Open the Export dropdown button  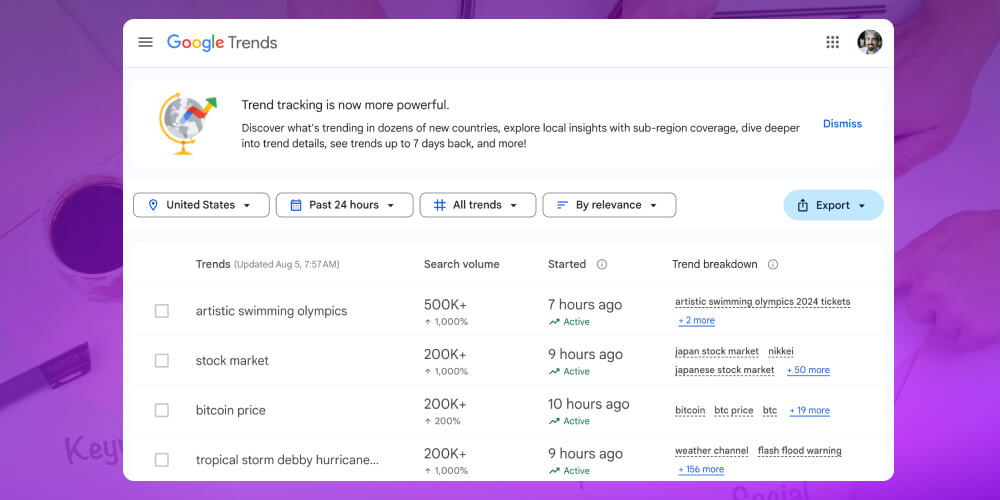pyautogui.click(x=834, y=205)
